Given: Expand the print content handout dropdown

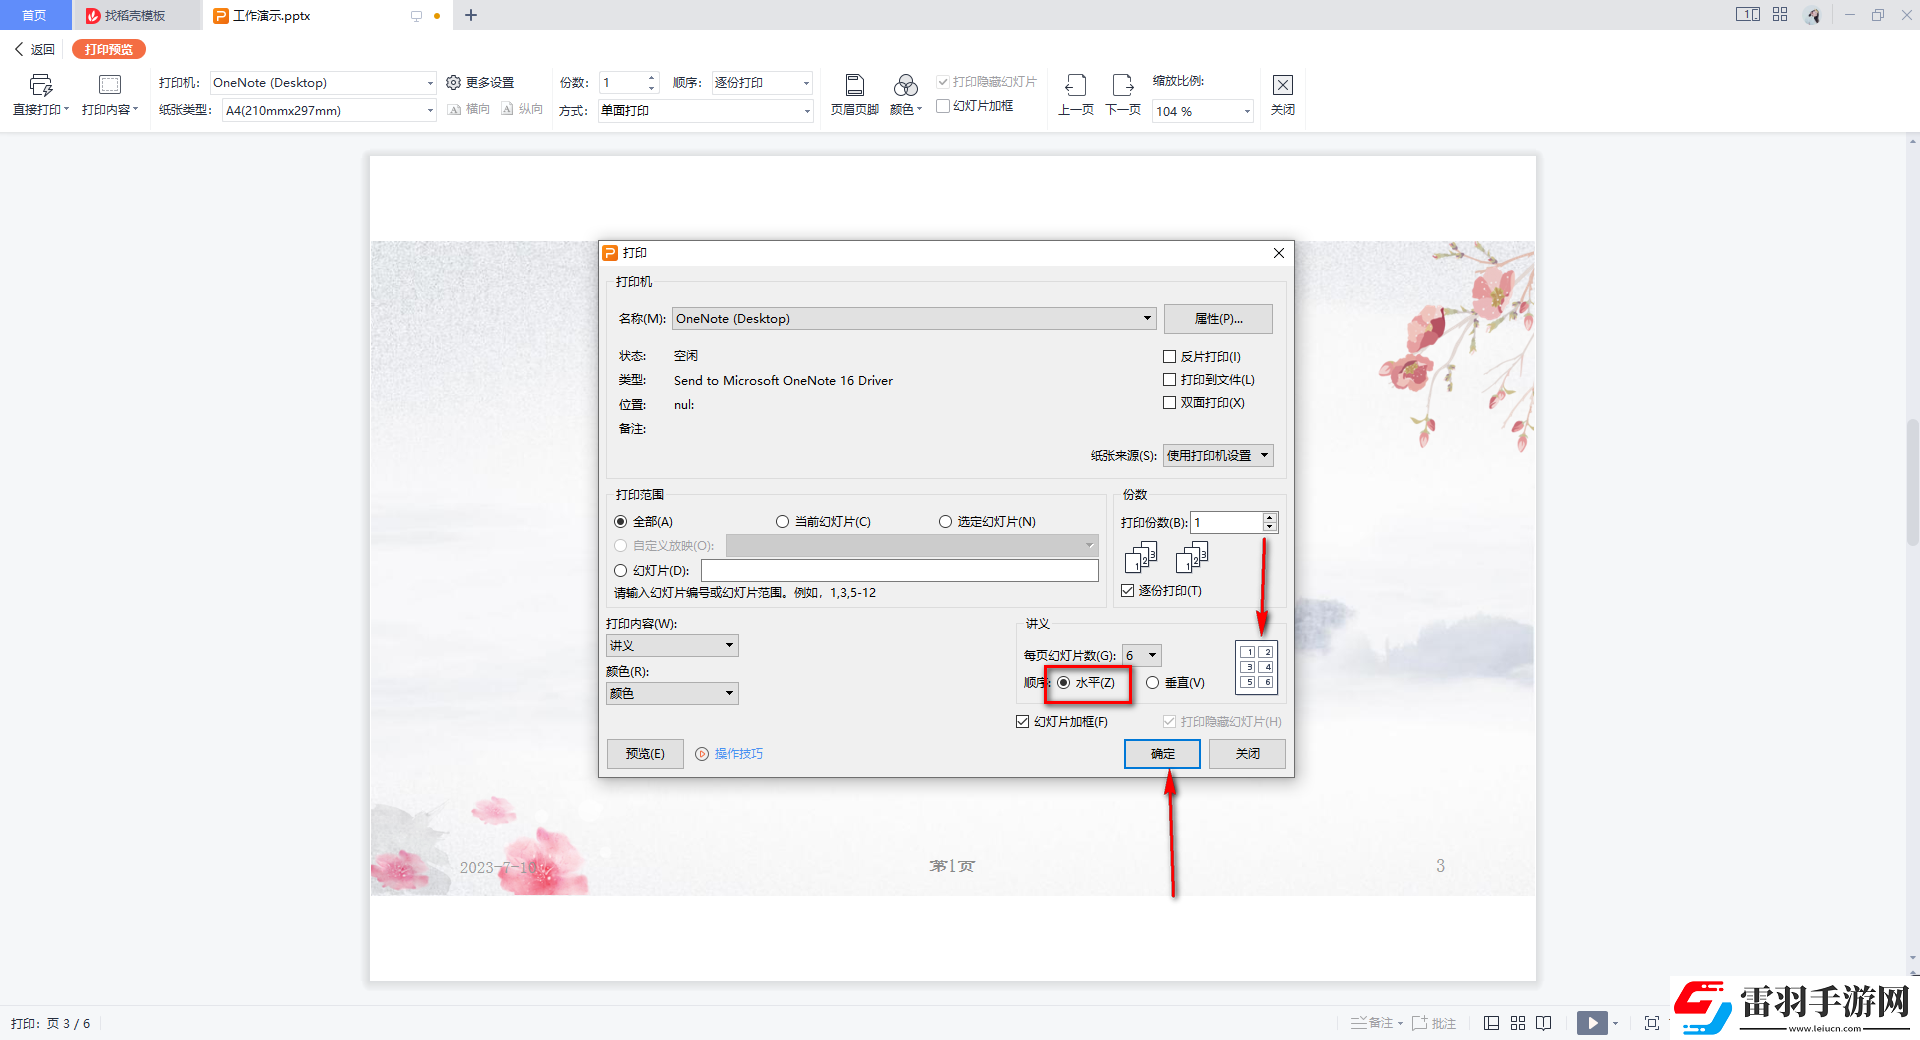Looking at the screenshot, I should click(x=729, y=646).
